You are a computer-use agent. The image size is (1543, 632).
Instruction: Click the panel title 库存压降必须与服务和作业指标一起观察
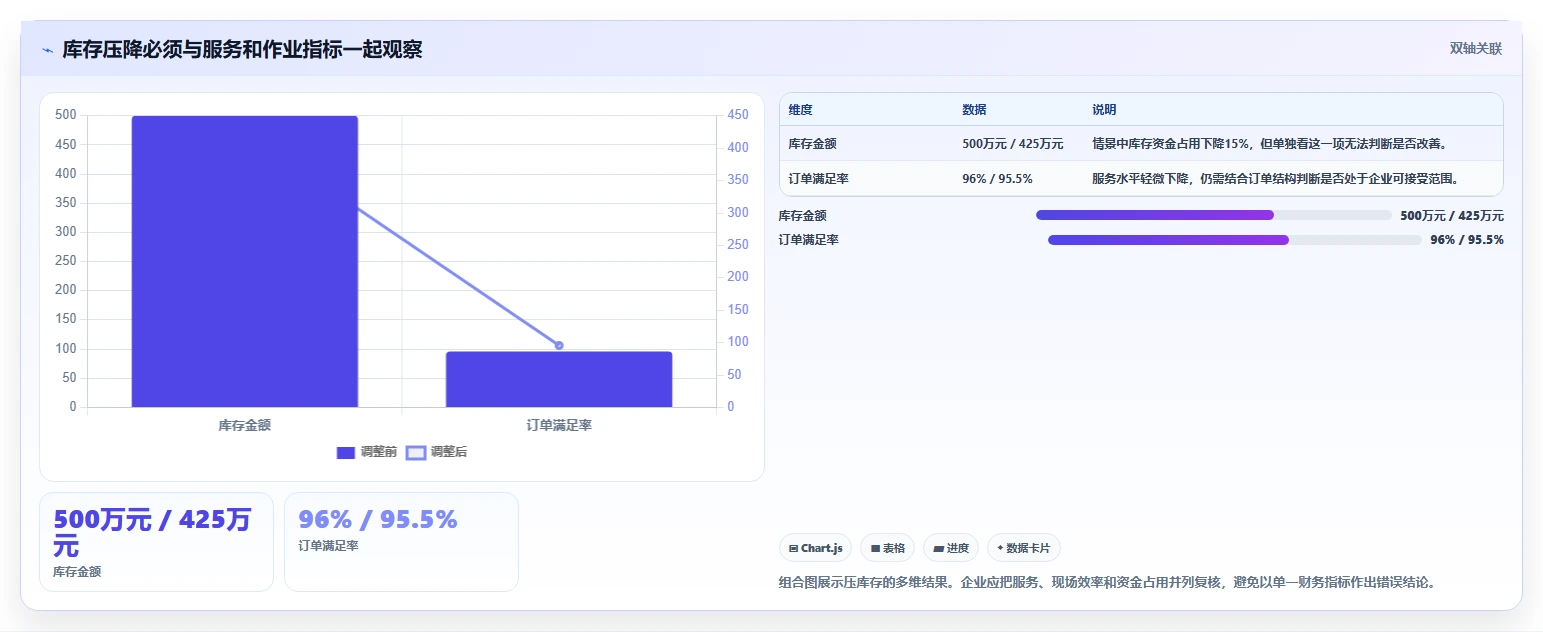coord(242,49)
